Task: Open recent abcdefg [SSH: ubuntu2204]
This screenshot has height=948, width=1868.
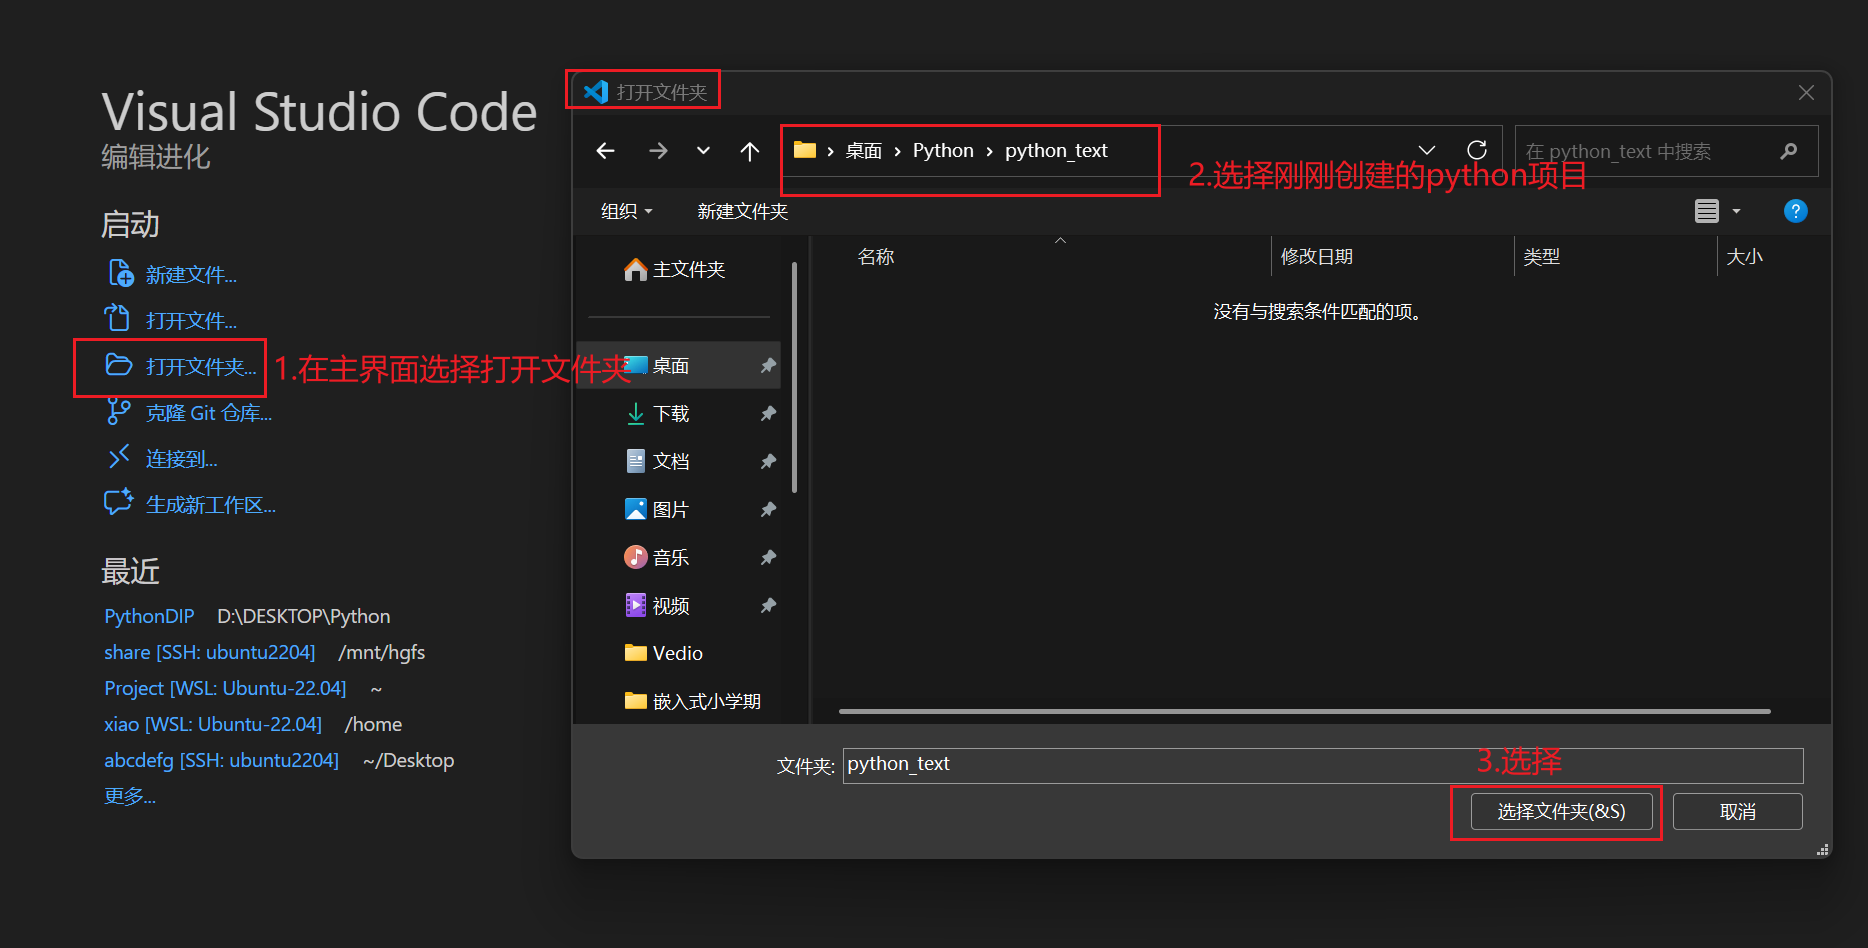Action: (x=221, y=761)
